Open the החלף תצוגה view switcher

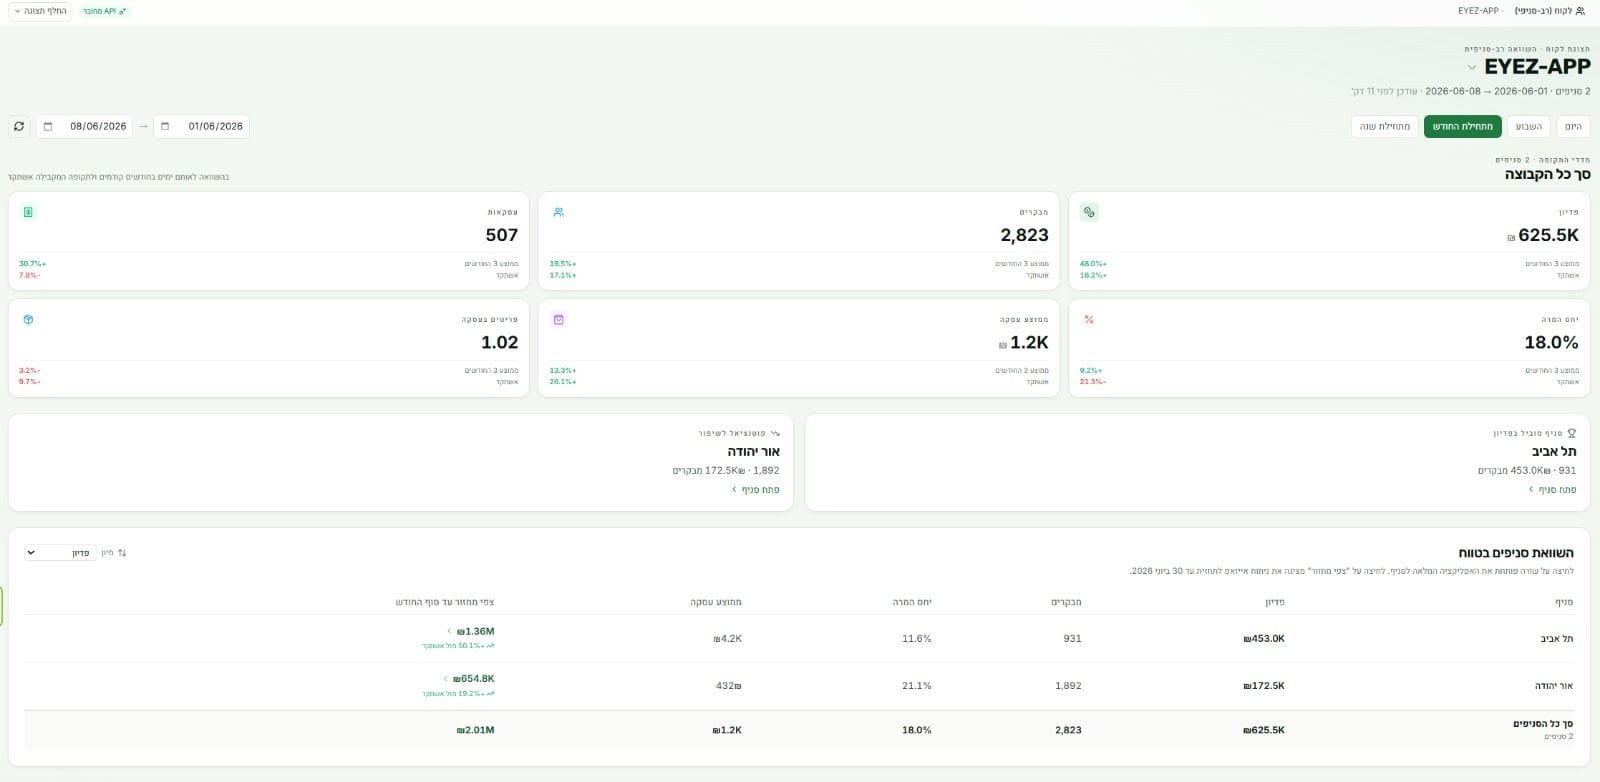[x=40, y=11]
